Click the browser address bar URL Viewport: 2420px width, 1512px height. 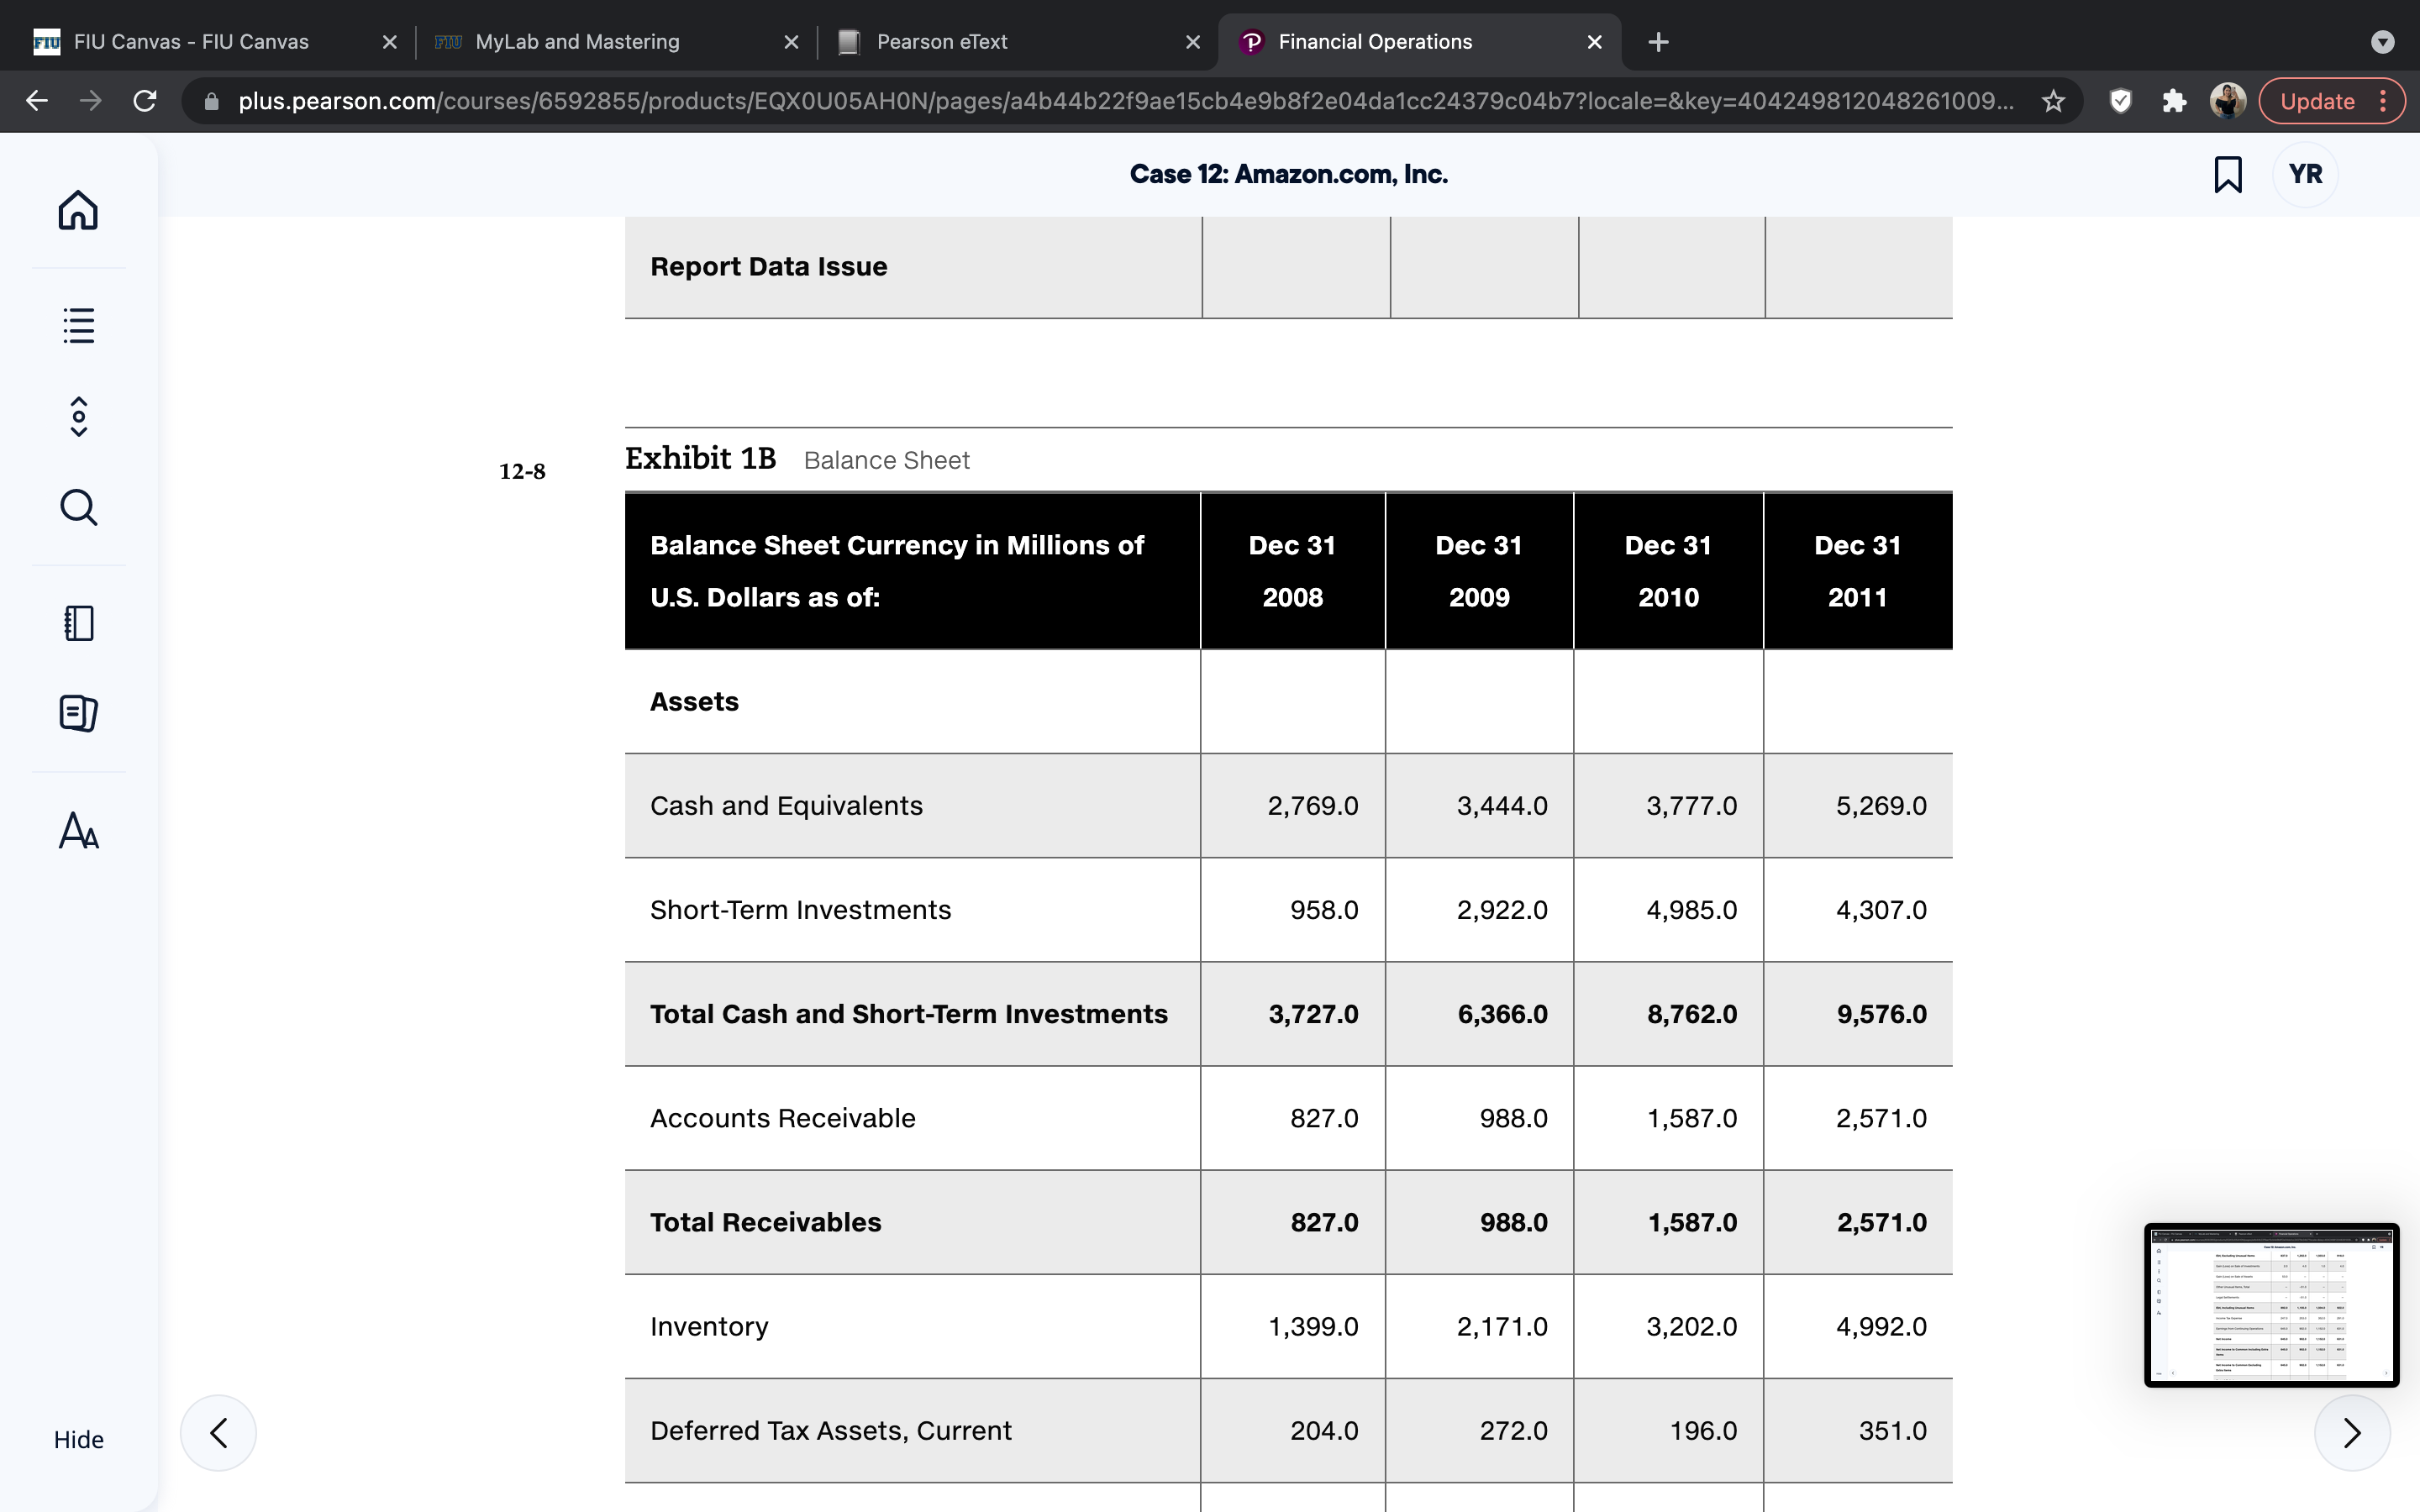click(1125, 101)
